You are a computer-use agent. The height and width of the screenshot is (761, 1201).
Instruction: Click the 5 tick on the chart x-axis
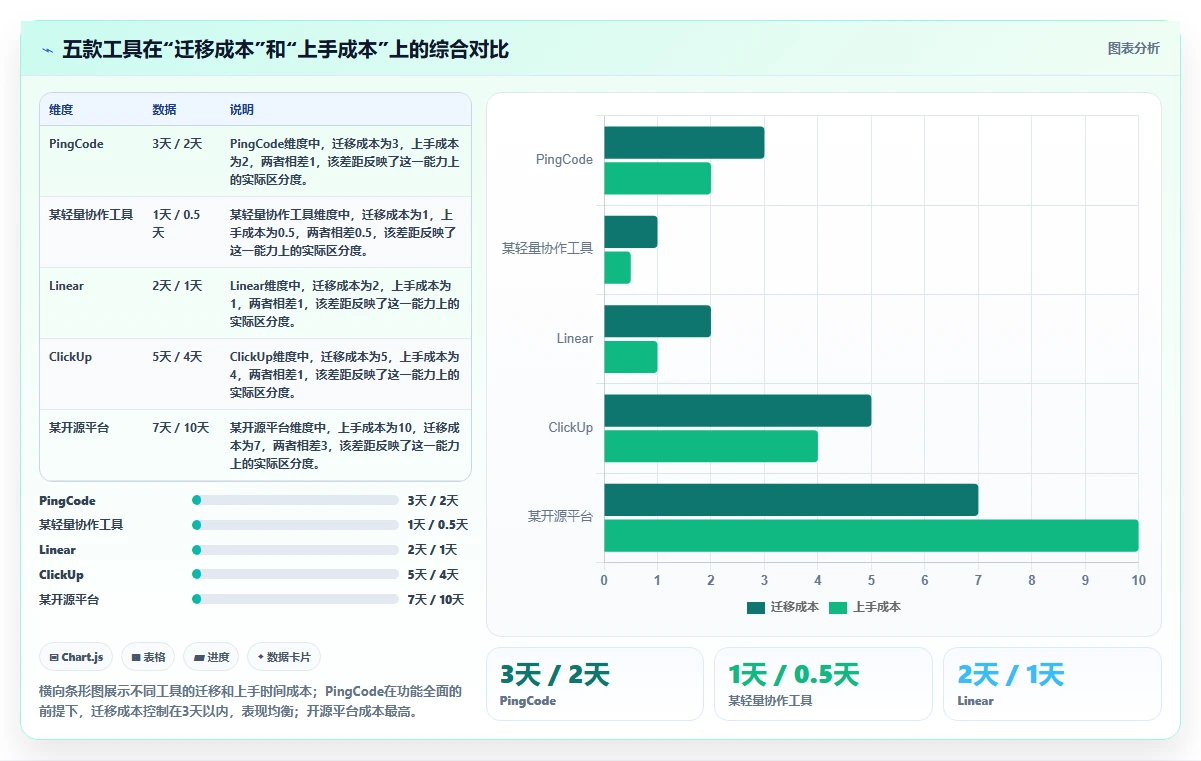(871, 580)
